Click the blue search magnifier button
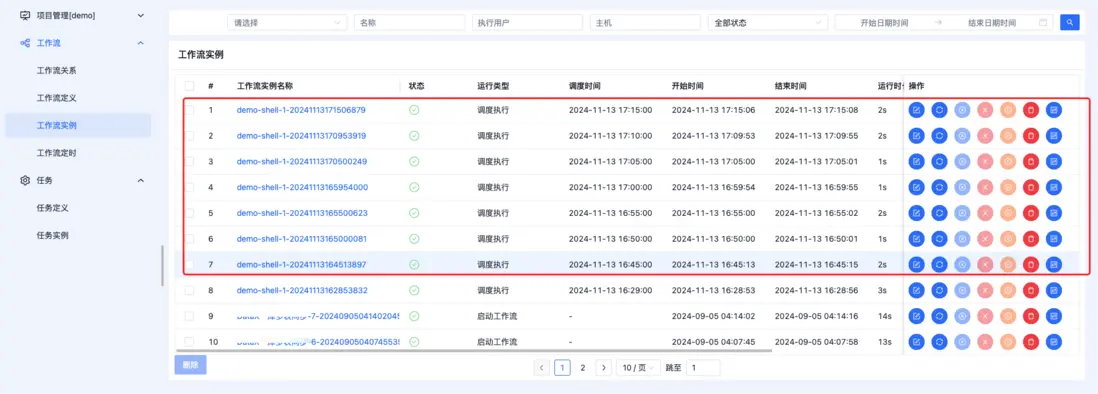This screenshot has height=394, width=1098. tap(1070, 22)
